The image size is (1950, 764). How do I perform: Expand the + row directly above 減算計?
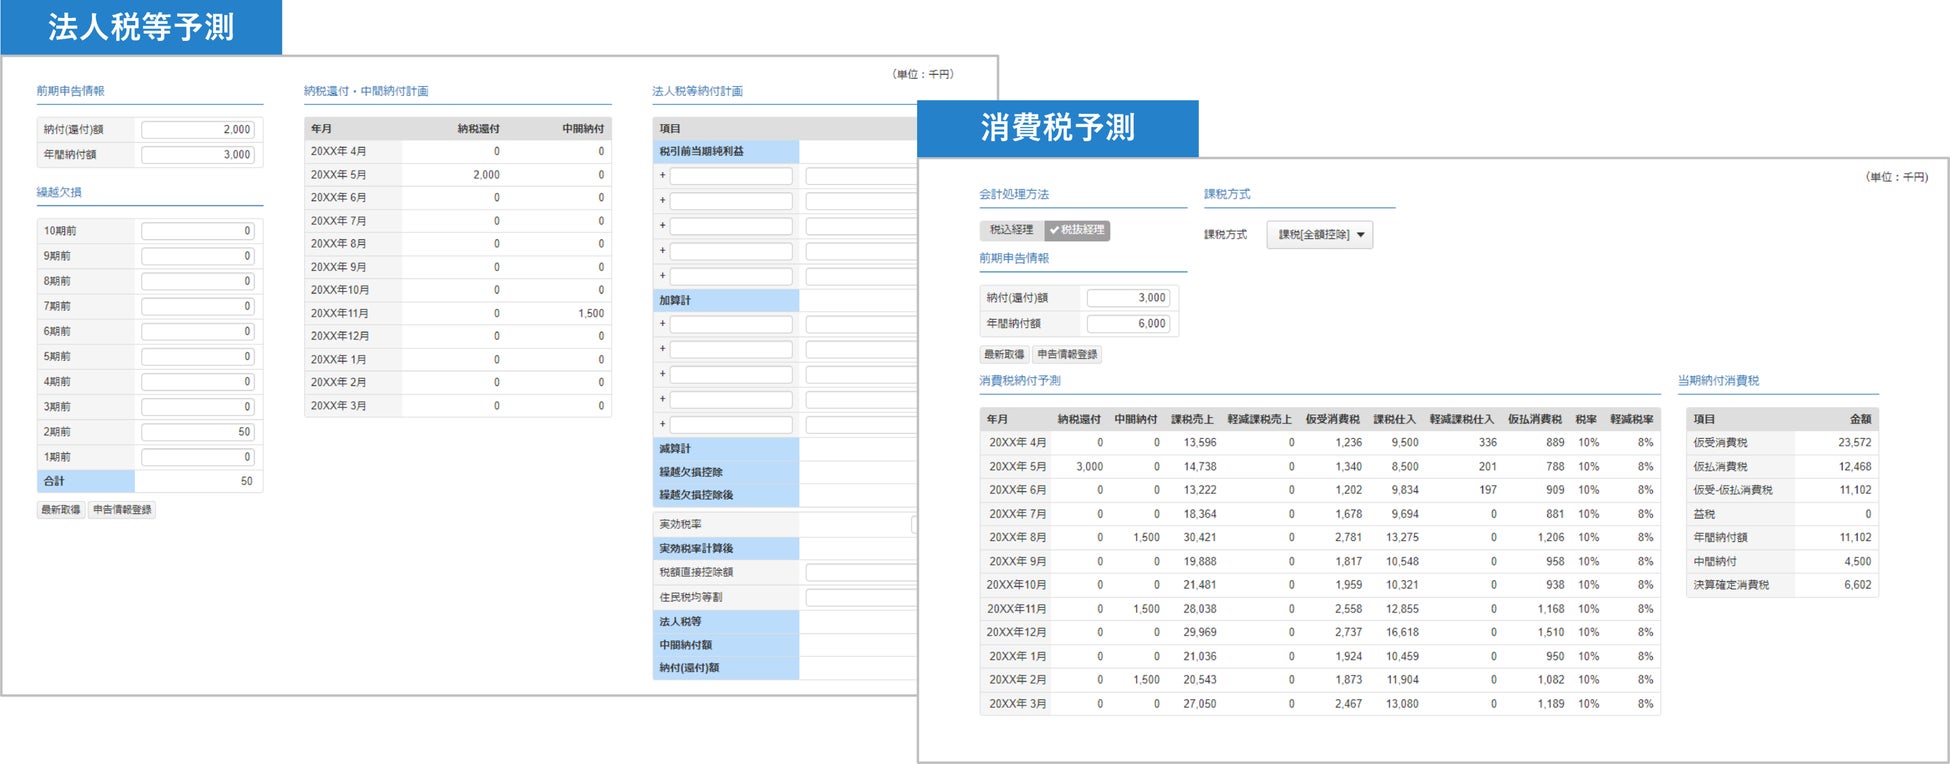[x=662, y=424]
